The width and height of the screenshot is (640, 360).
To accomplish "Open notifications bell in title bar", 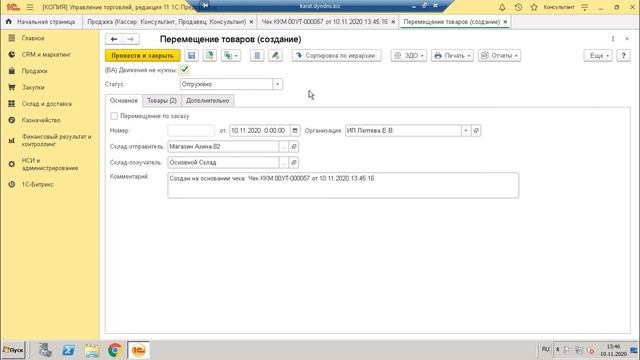I will pos(502,7).
